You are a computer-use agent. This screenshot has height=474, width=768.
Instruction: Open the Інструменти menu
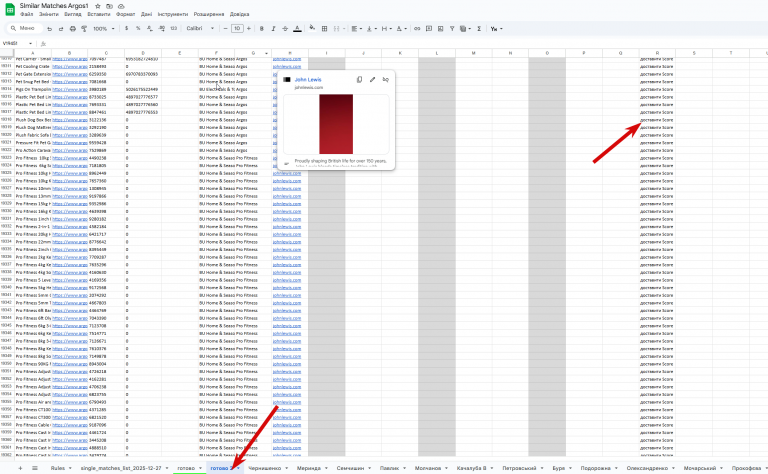172,14
